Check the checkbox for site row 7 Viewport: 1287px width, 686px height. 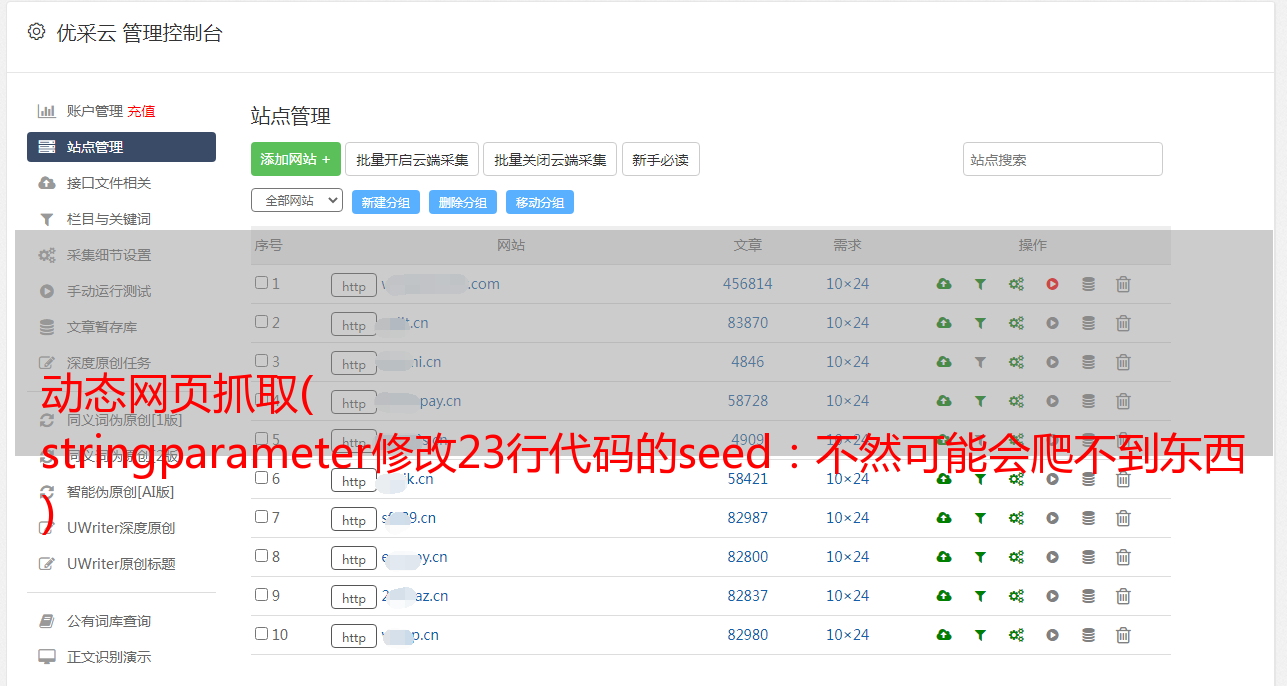coord(261,517)
